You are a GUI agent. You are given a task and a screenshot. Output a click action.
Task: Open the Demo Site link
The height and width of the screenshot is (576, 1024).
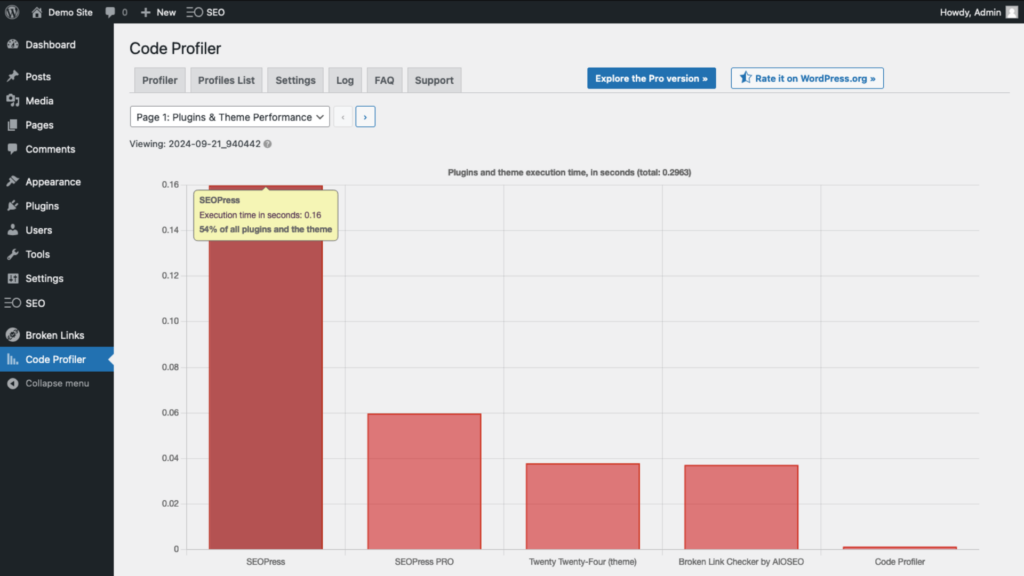(x=71, y=12)
